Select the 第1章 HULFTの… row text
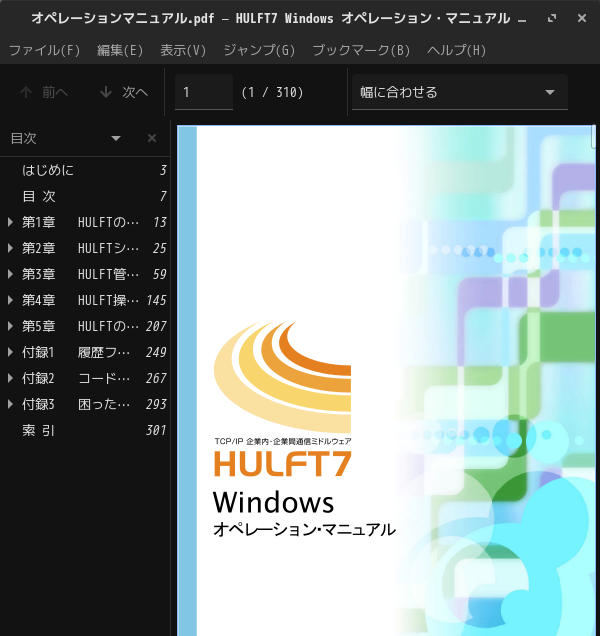This screenshot has height=636, width=600. point(80,222)
